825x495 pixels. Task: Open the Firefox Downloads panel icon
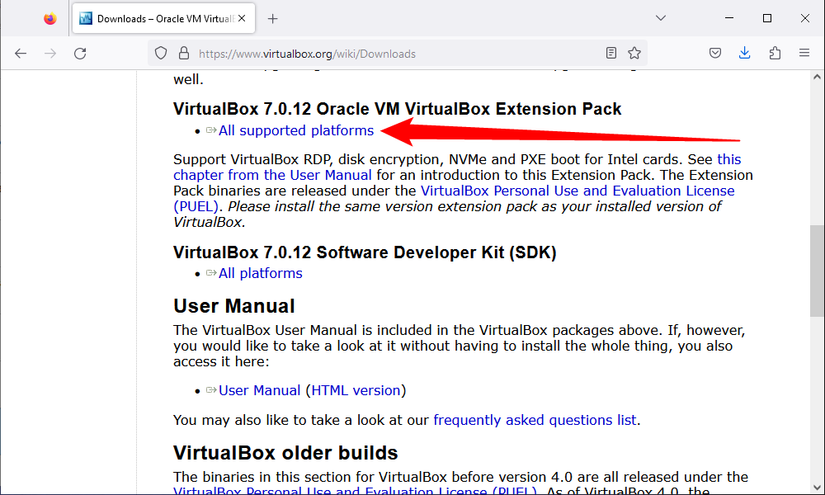tap(745, 53)
